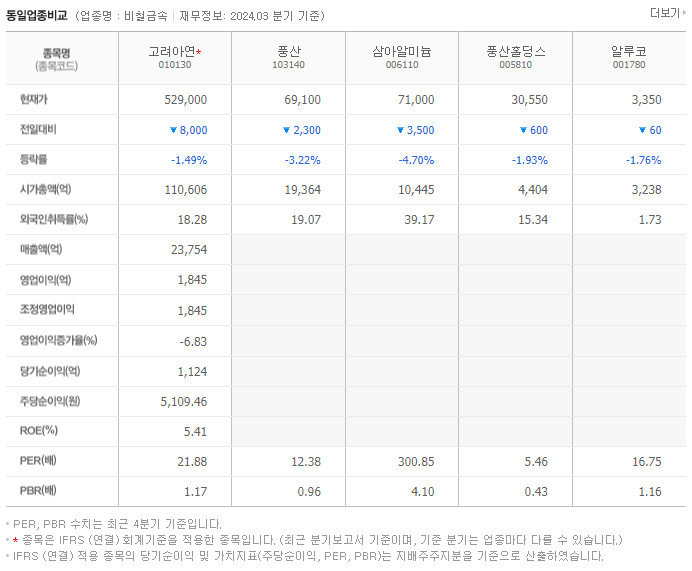Image resolution: width=692 pixels, height=571 pixels.
Task: Click revenue value 23,754
Action: (x=189, y=250)
